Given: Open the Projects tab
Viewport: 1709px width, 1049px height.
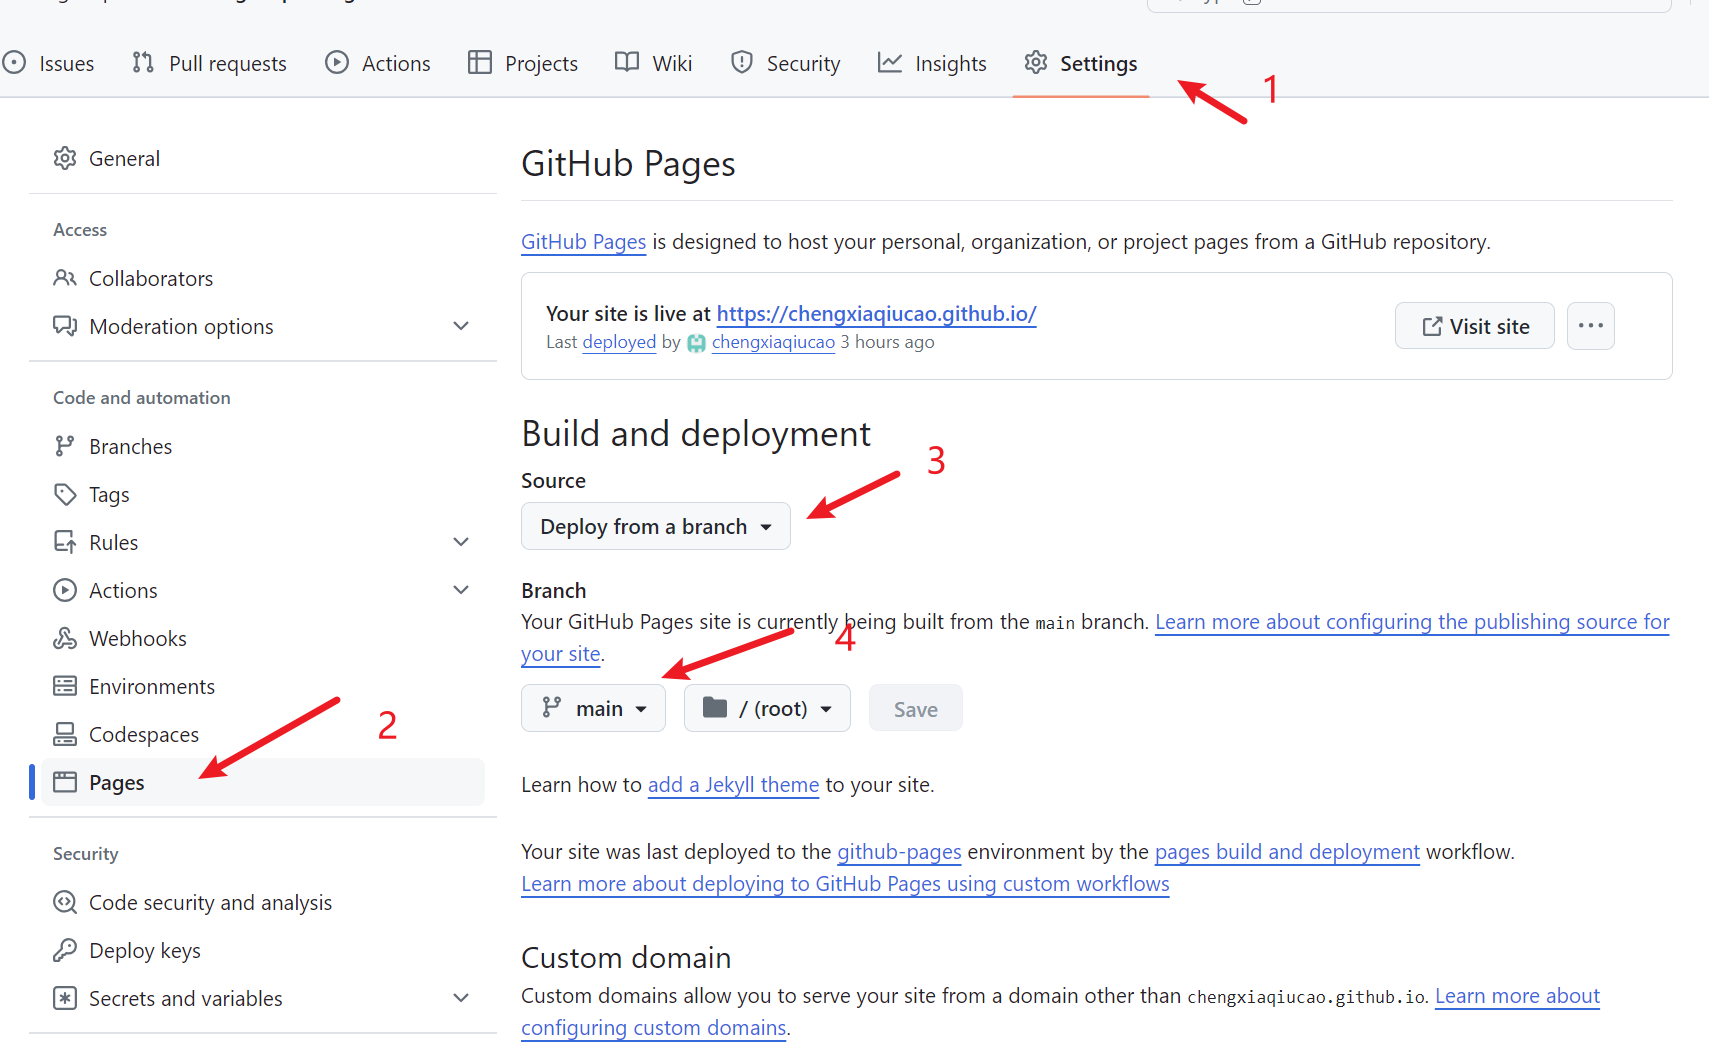Looking at the screenshot, I should (523, 63).
